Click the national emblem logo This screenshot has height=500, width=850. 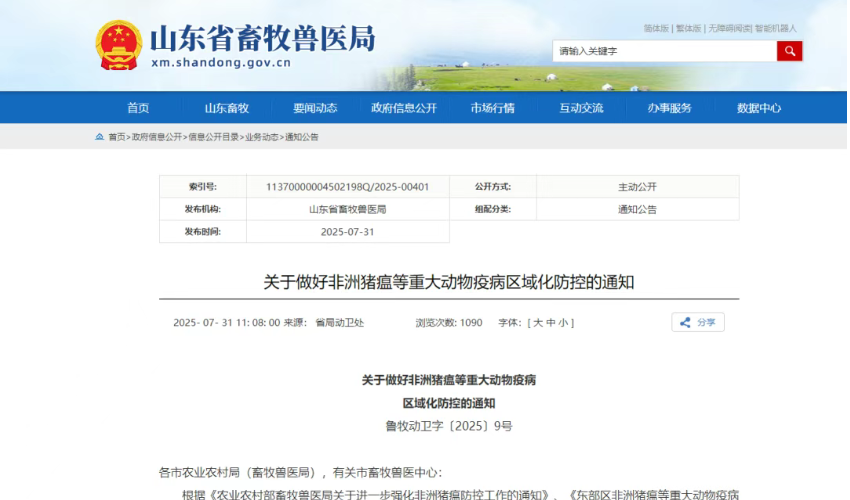(118, 46)
